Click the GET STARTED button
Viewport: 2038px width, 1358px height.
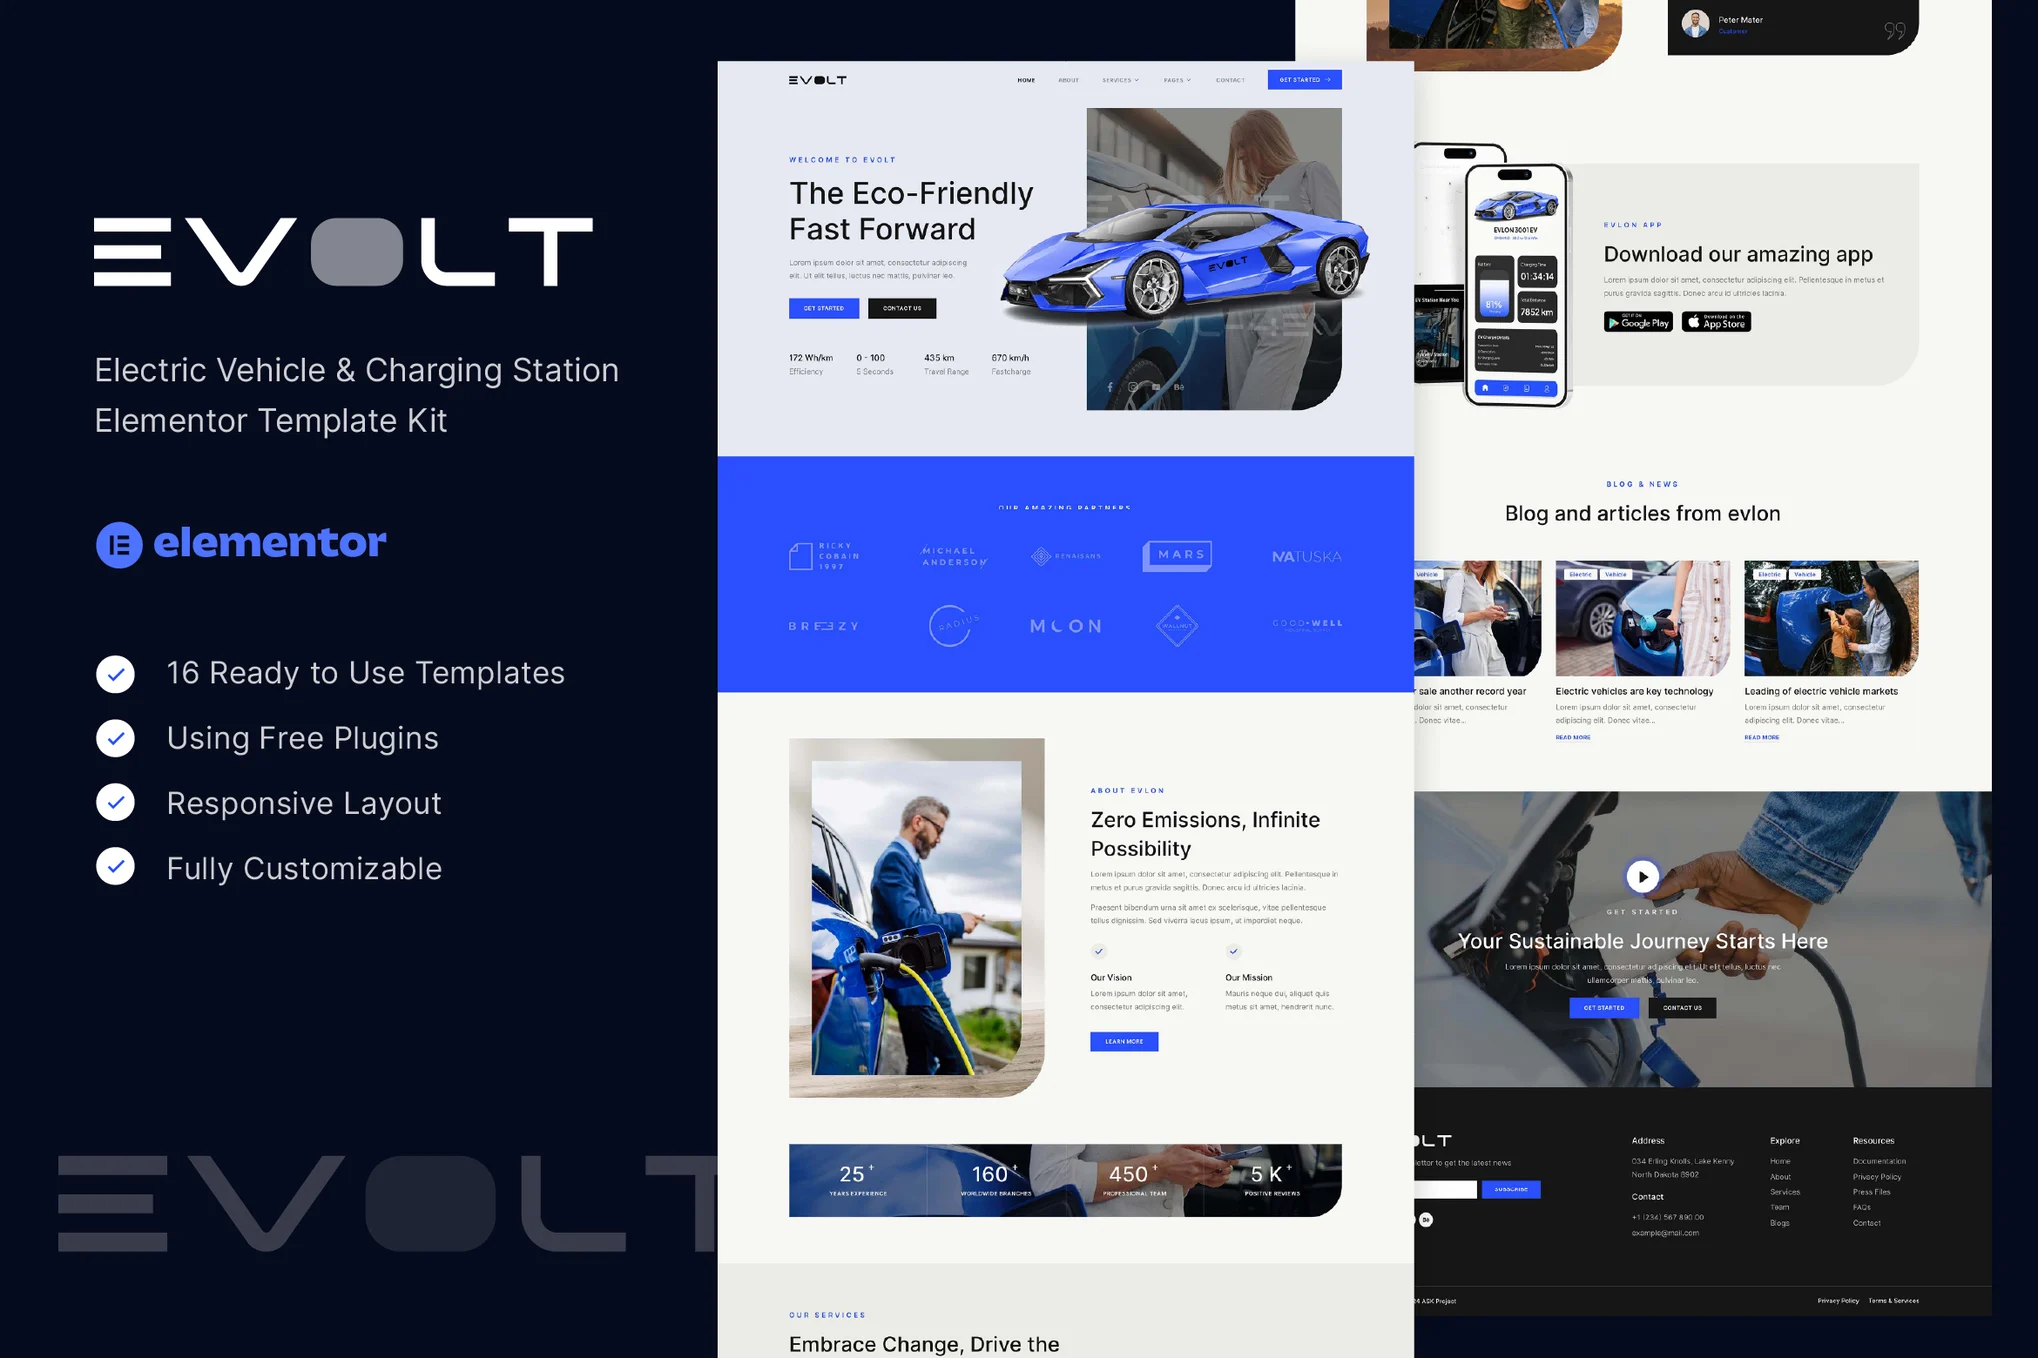click(1305, 79)
